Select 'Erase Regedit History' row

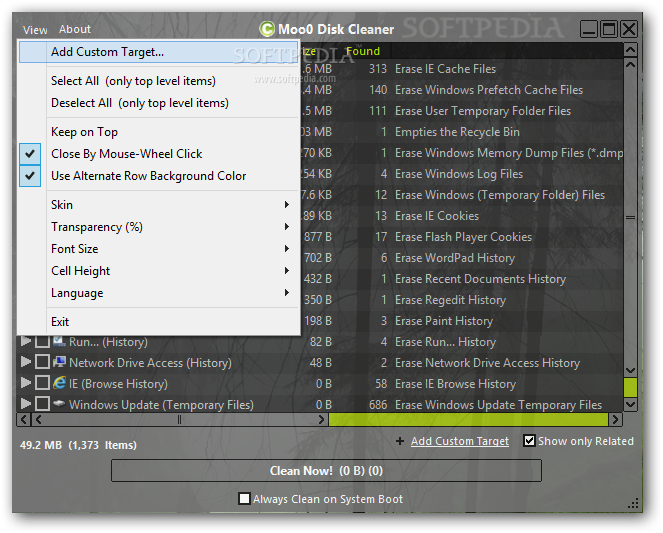[450, 300]
